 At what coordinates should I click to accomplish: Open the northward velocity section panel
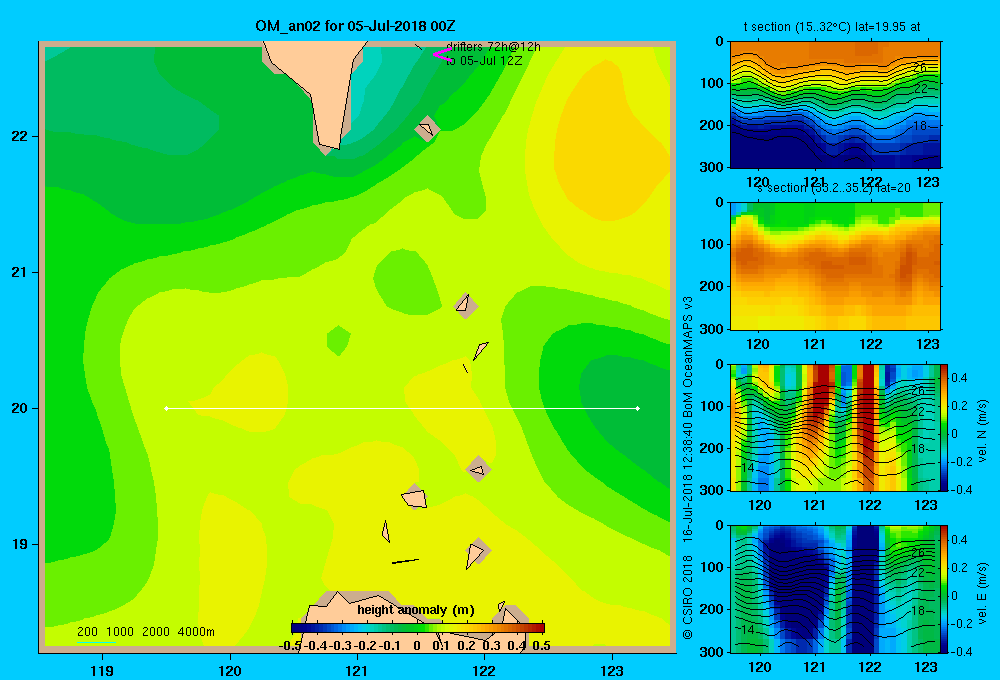(835, 427)
